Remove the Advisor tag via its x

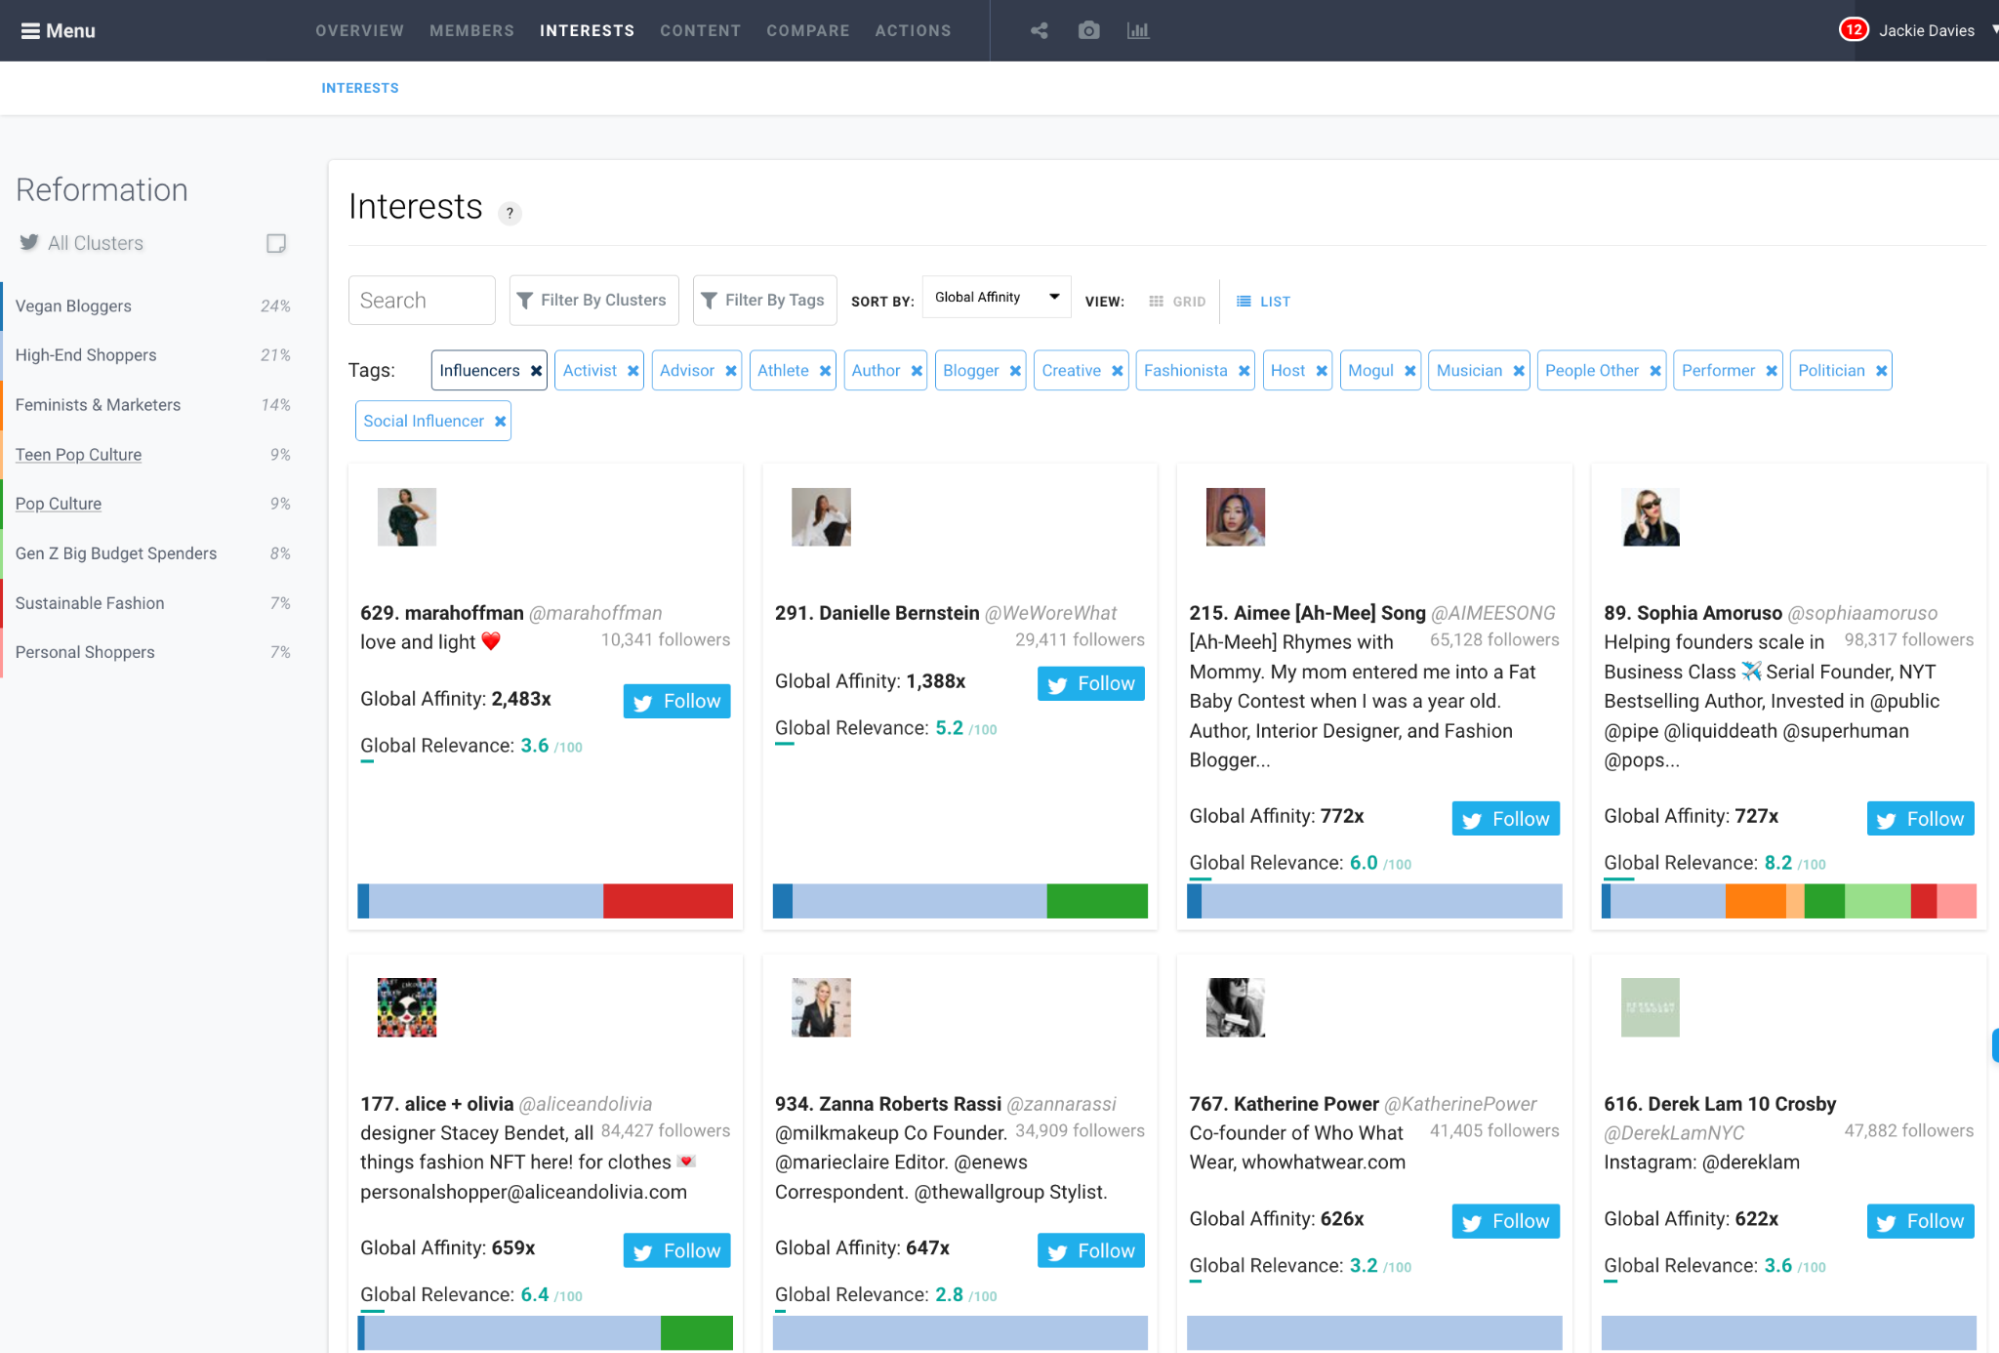[x=731, y=371]
